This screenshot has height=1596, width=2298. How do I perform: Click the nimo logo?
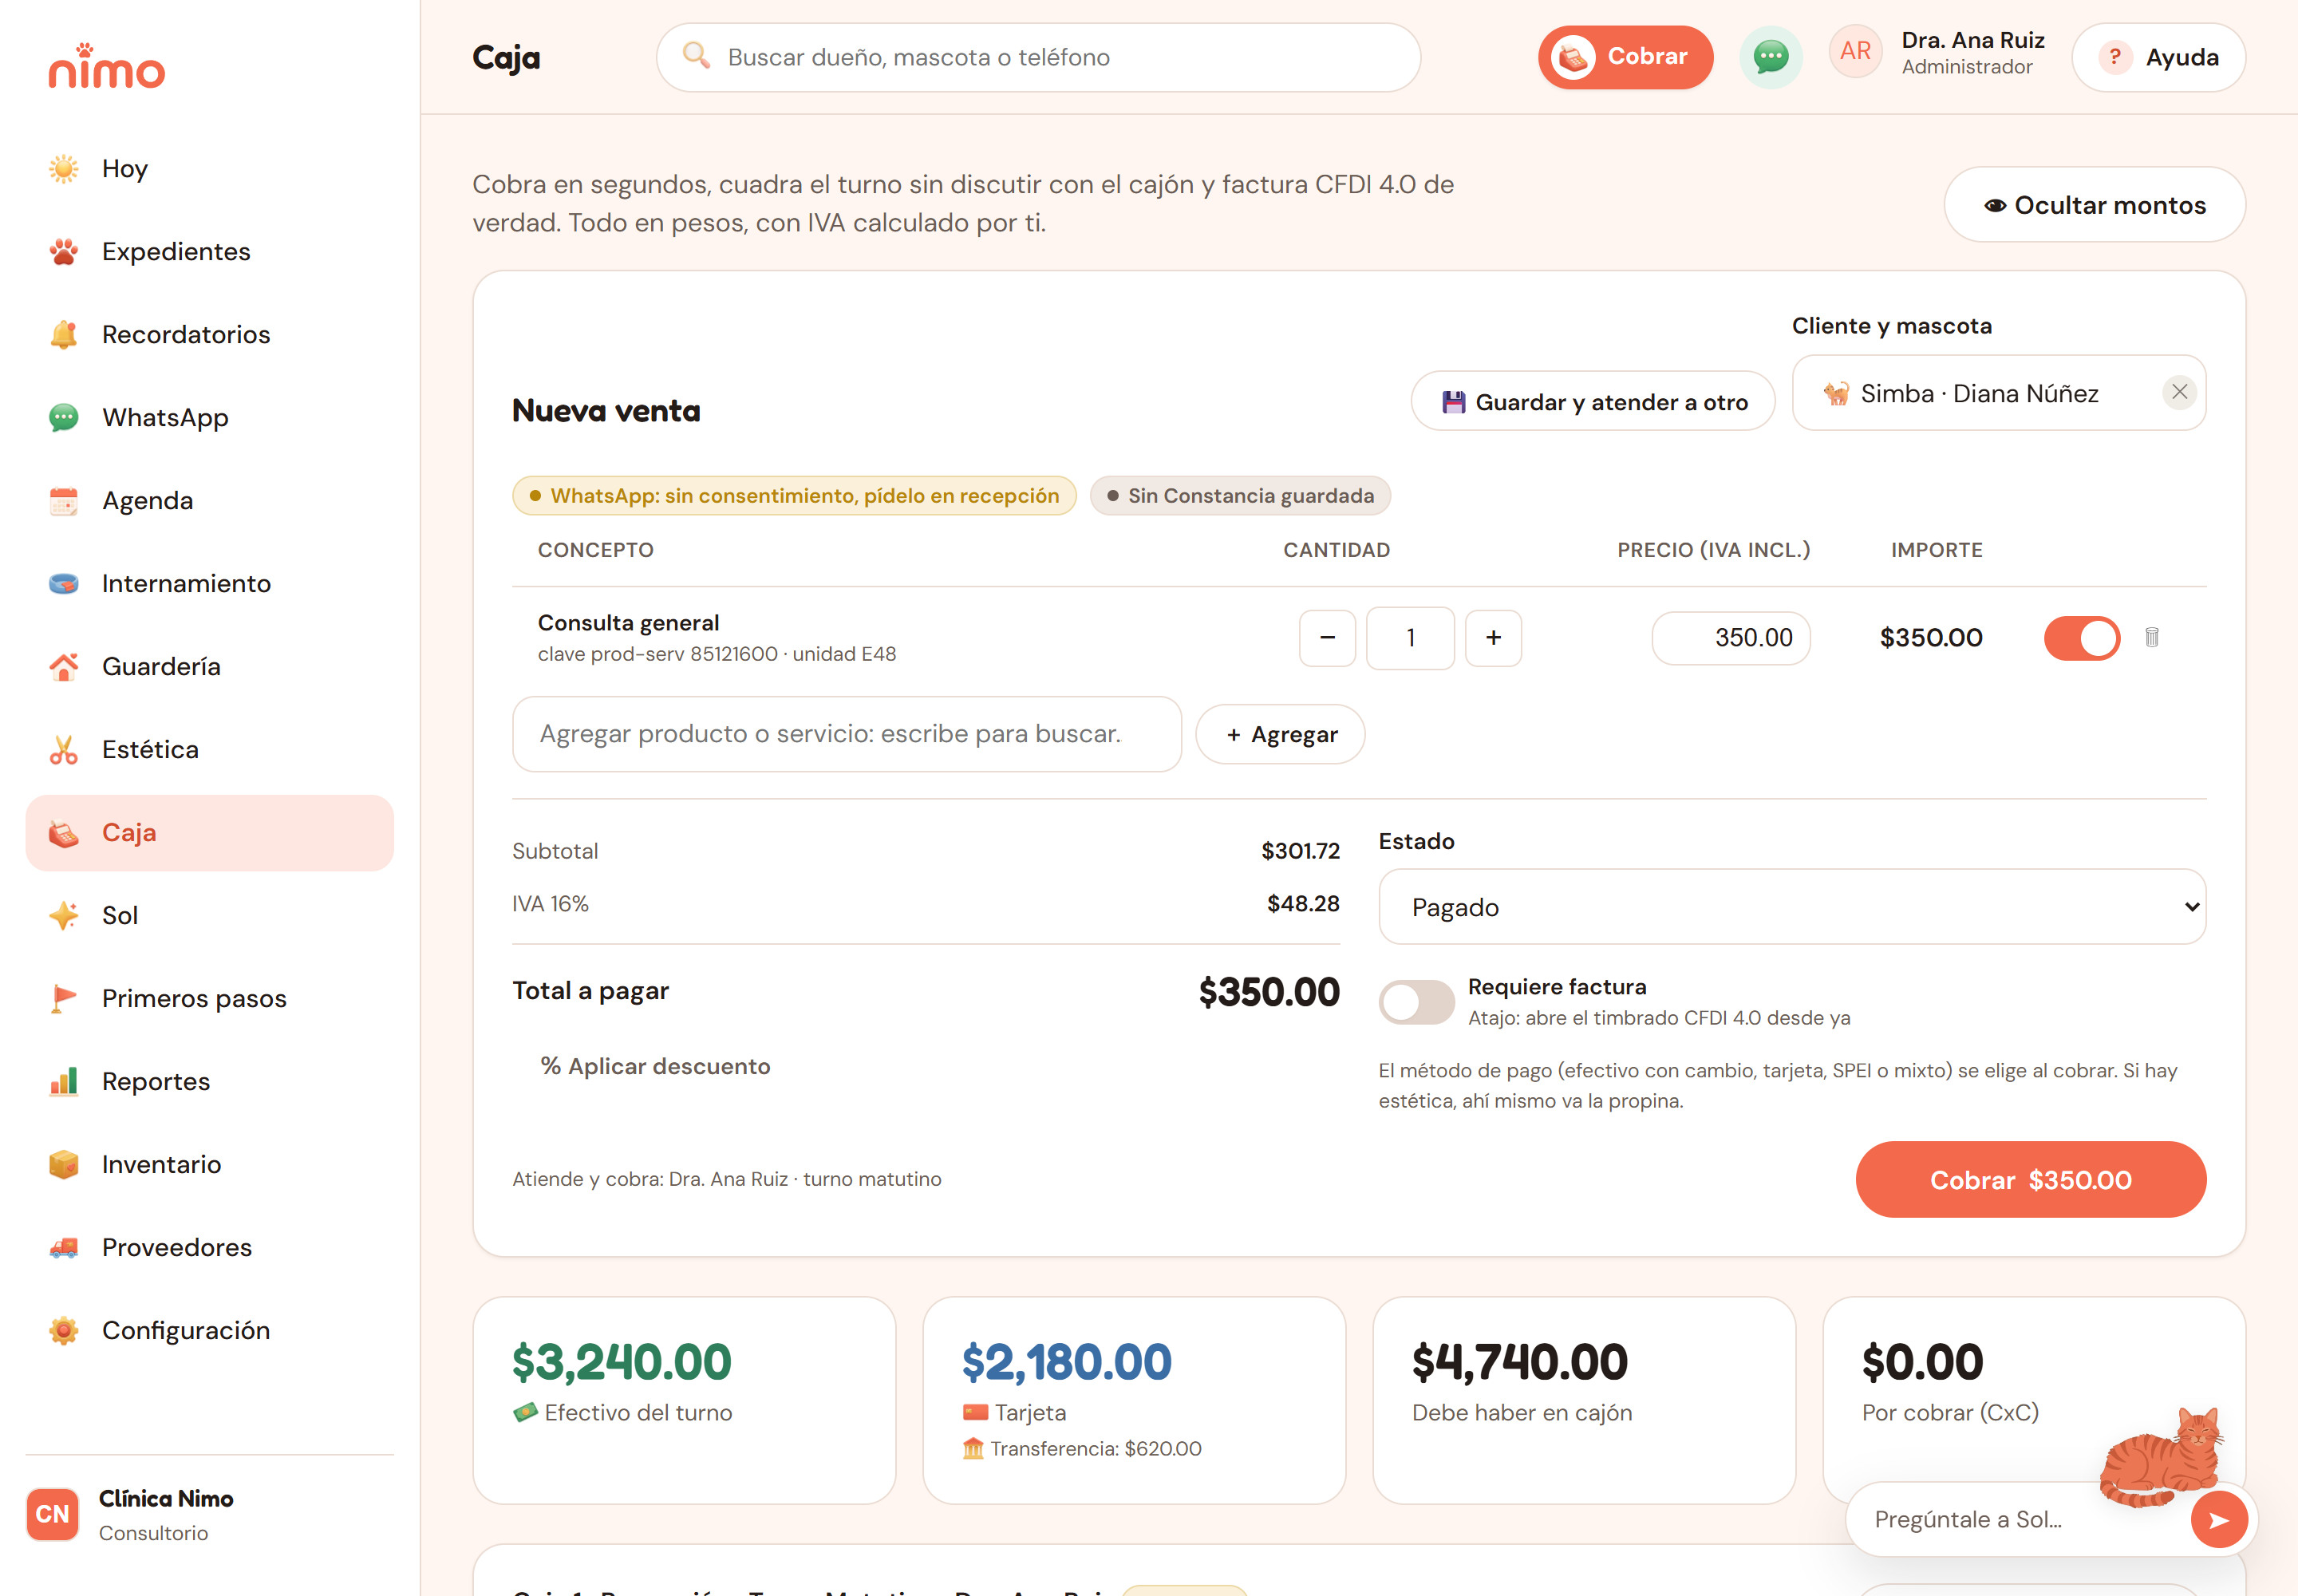click(x=107, y=66)
